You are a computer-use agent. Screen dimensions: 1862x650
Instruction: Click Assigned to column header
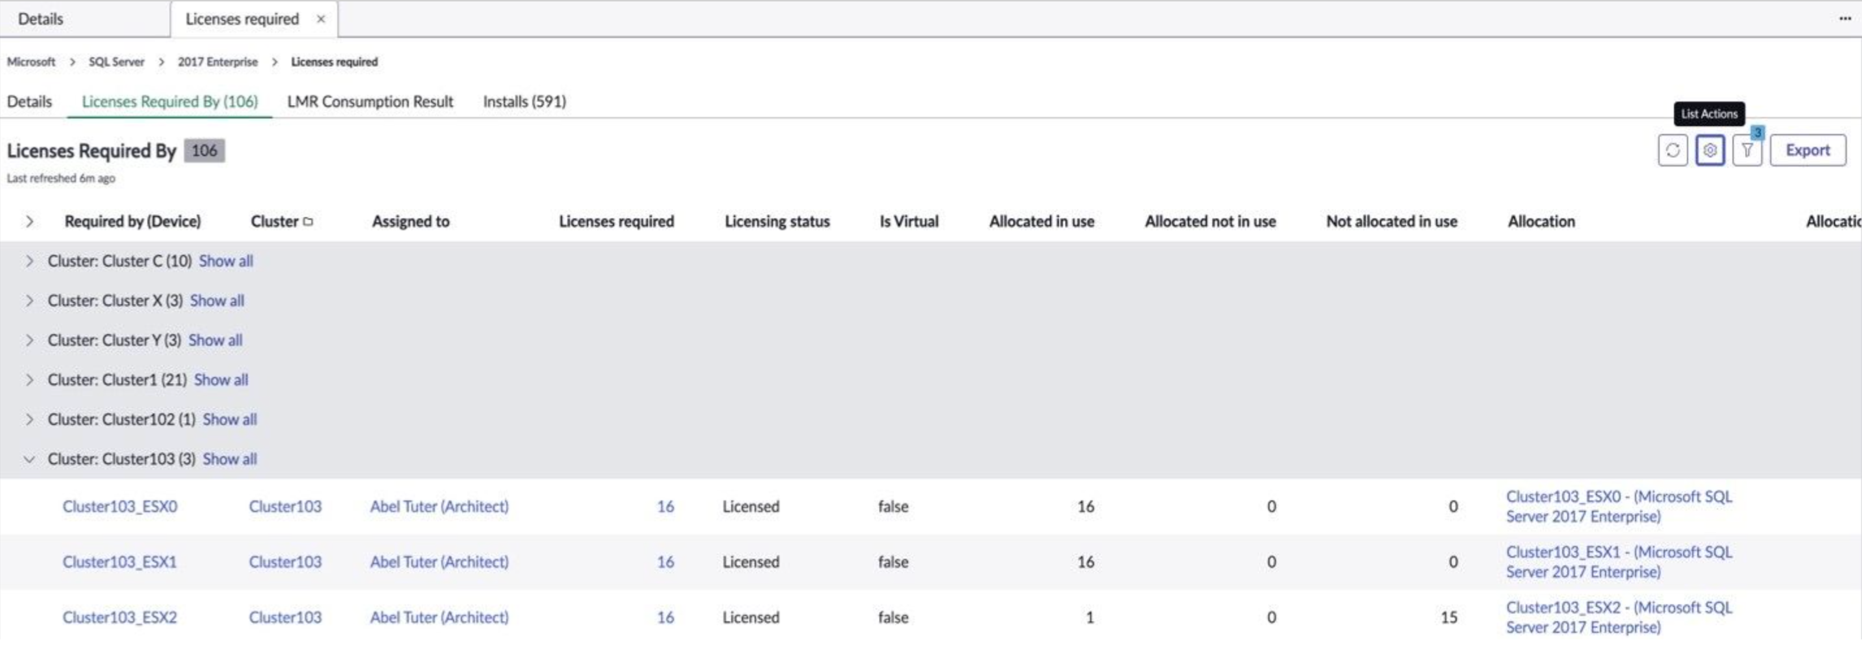click(x=410, y=221)
